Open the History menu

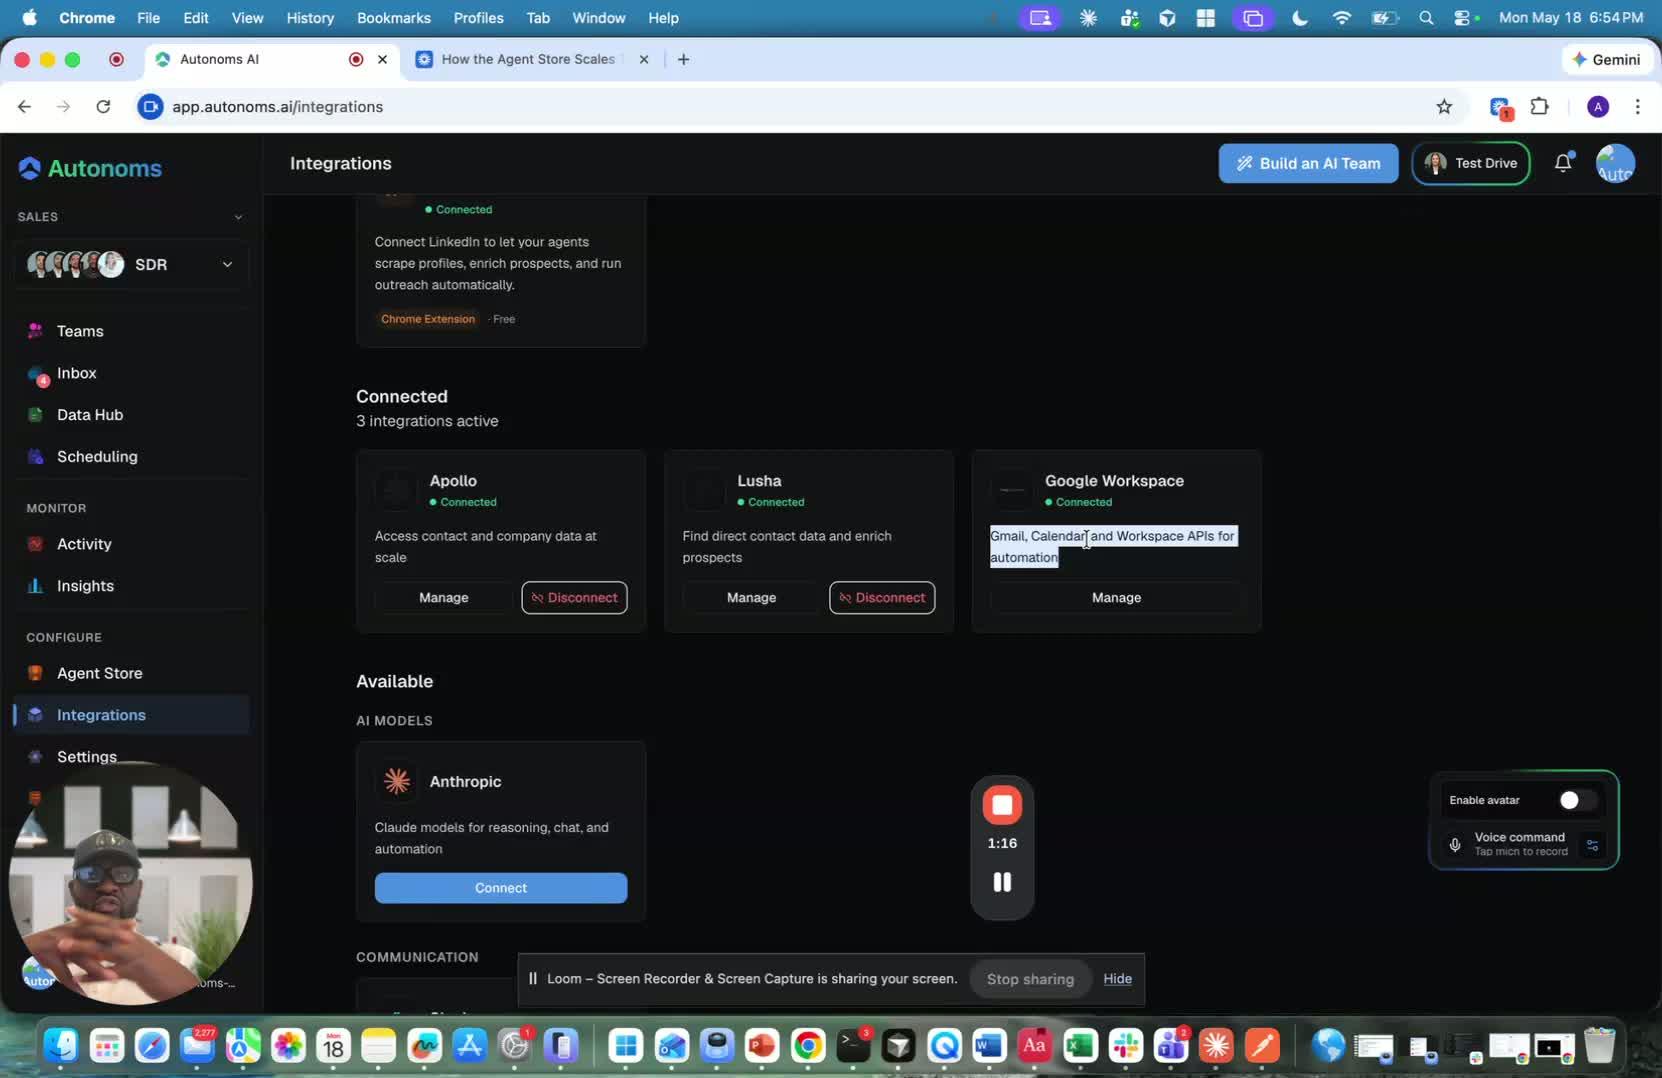[x=310, y=18]
